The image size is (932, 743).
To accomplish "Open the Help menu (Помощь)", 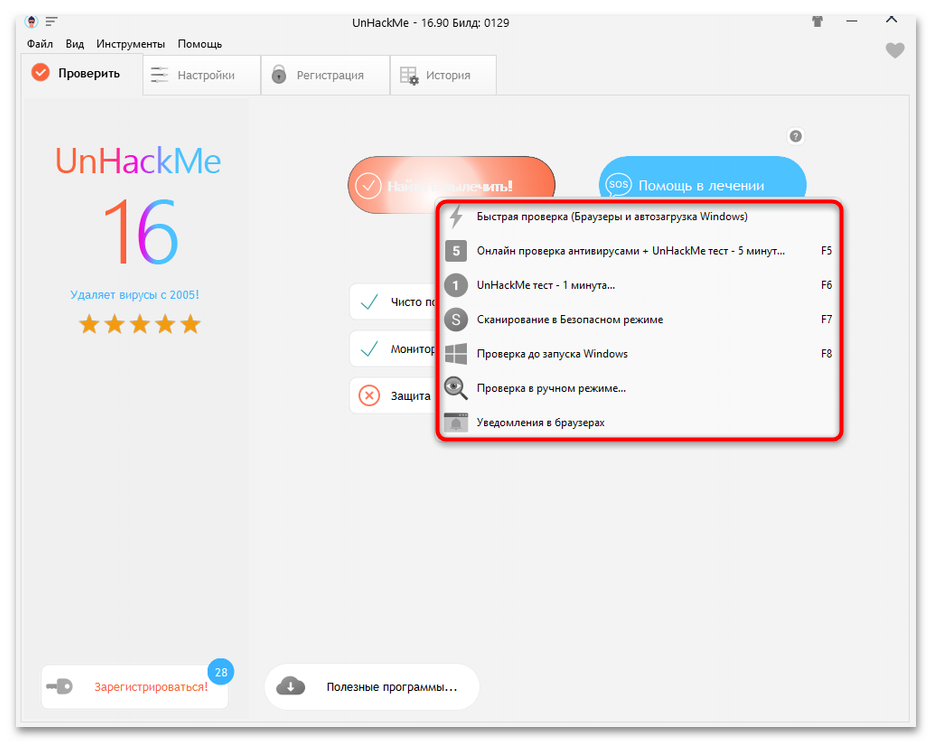I will [x=200, y=44].
